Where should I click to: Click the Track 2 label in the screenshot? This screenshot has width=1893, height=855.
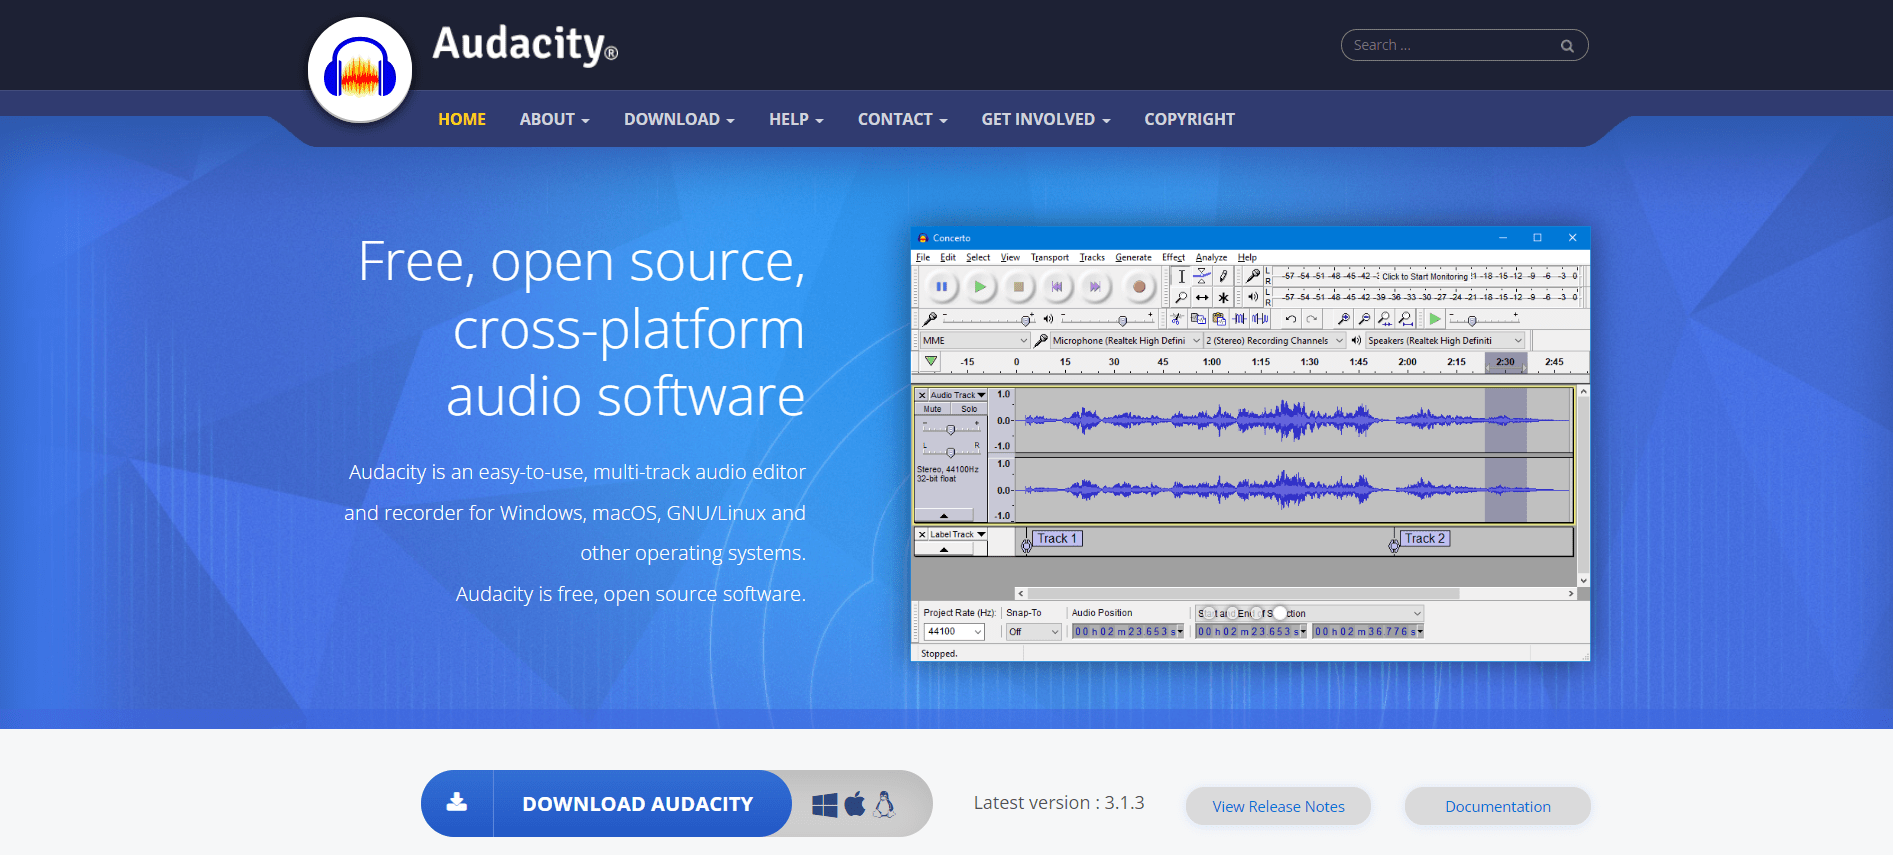[x=1425, y=538]
